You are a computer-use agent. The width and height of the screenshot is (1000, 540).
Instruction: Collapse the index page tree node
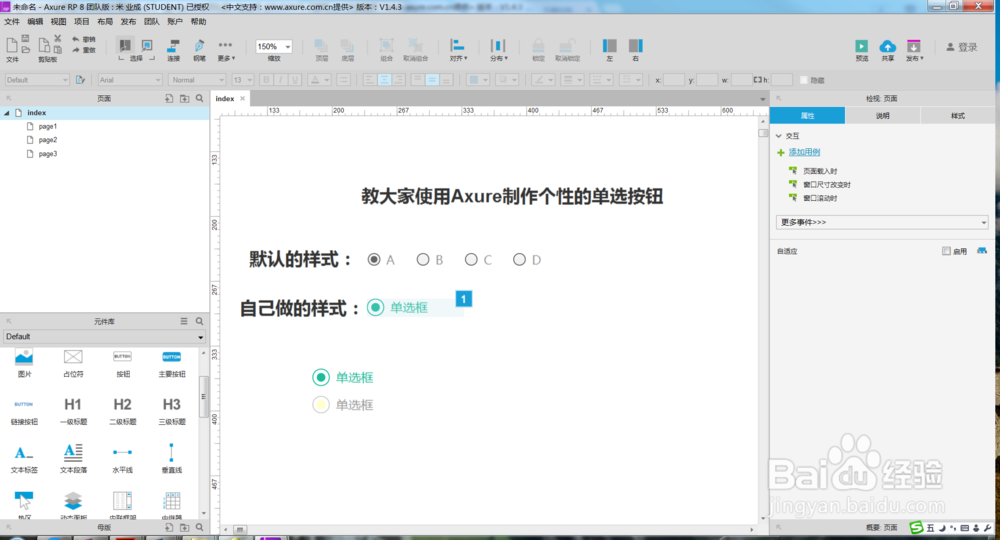(7, 113)
